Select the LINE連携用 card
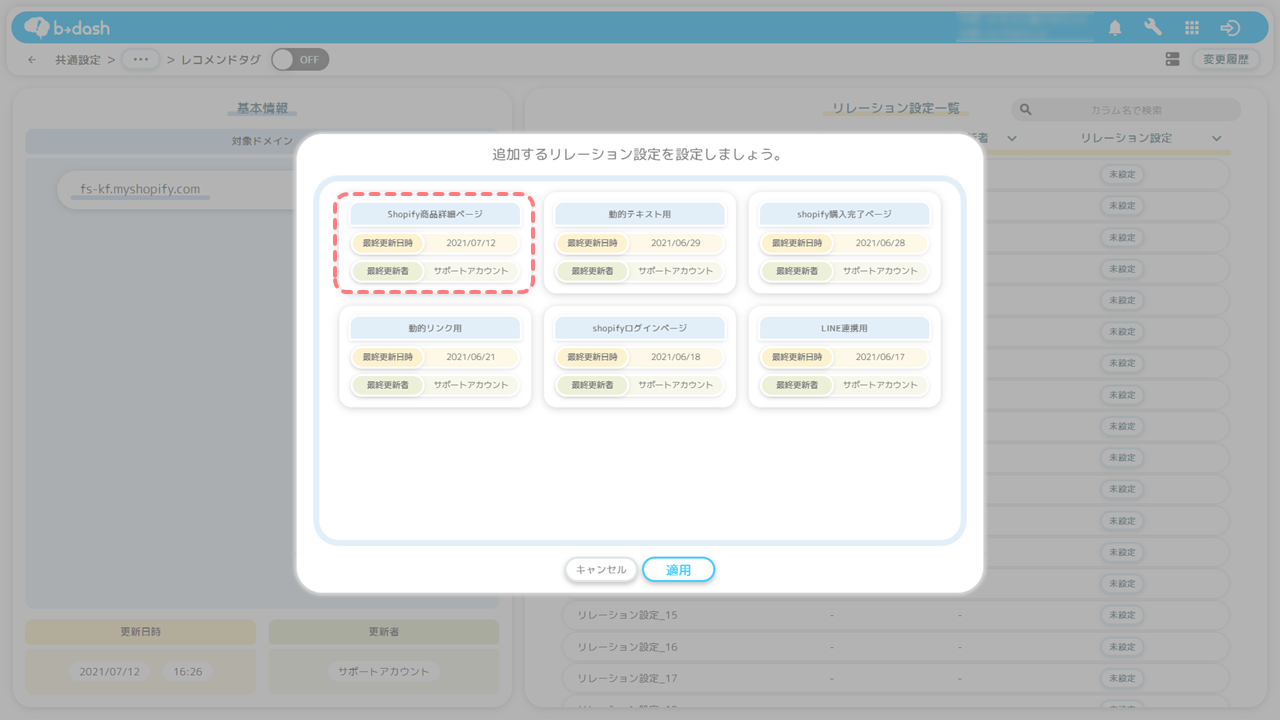 845,357
